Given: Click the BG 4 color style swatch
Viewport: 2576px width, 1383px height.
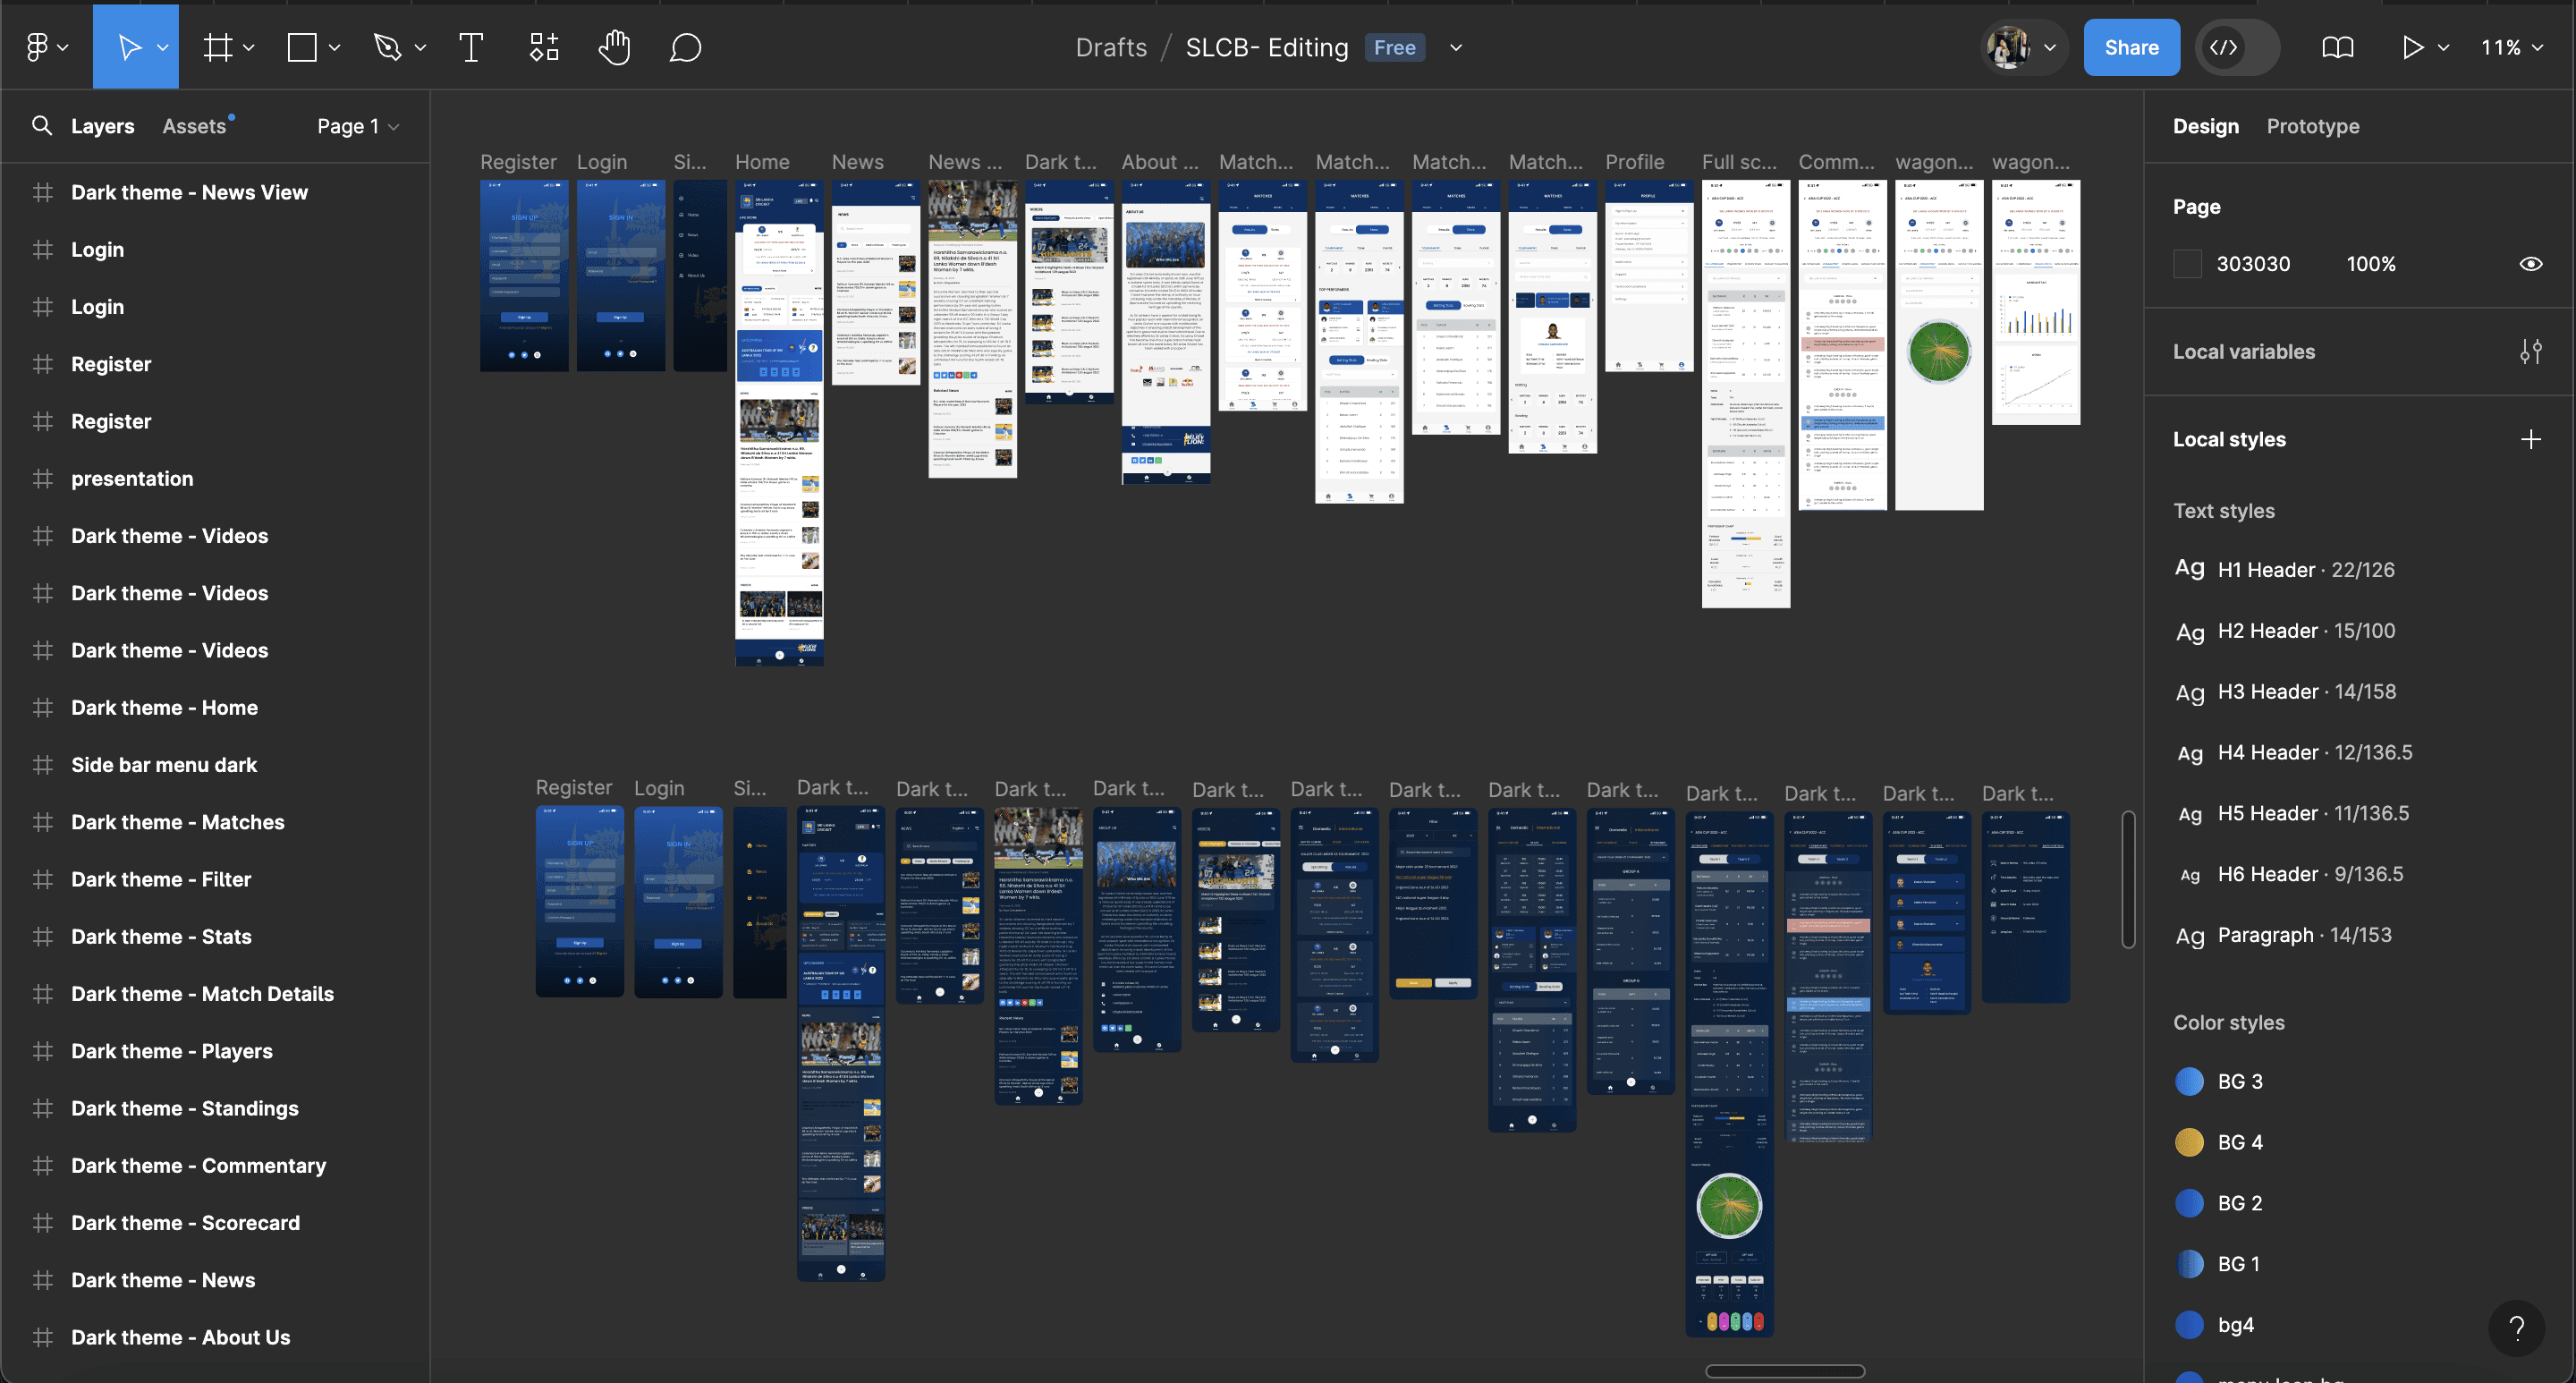Looking at the screenshot, I should click(x=2189, y=1142).
